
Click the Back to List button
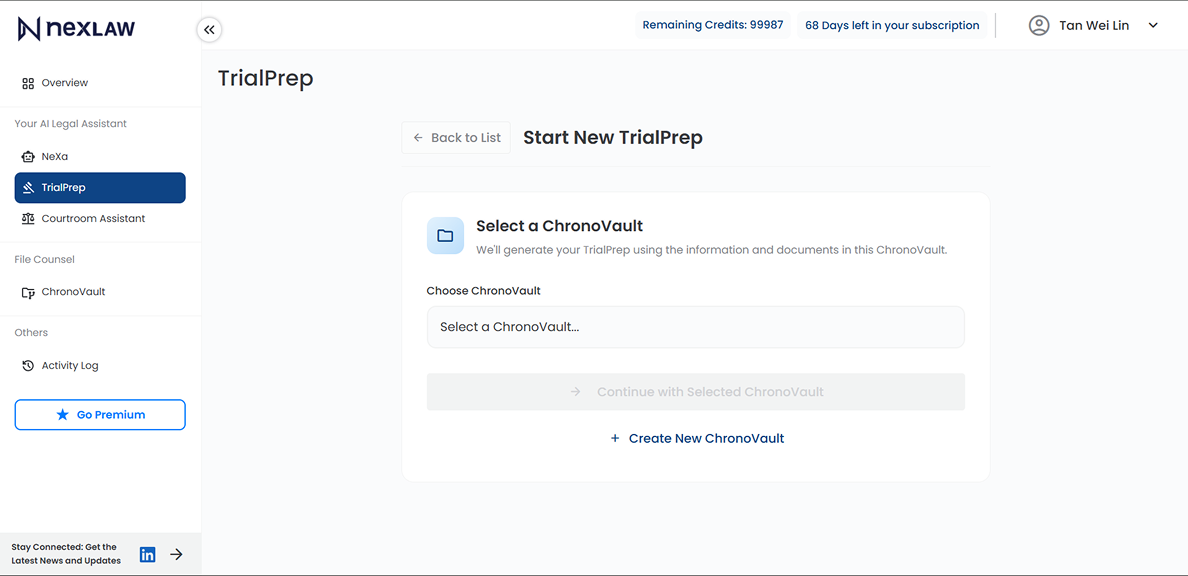tap(456, 137)
